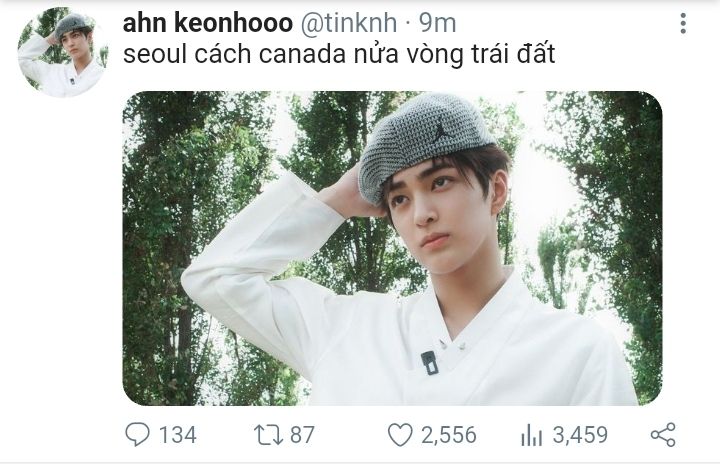Open the 9m timestamp permalink
This screenshot has height=465, width=720.
click(437, 23)
